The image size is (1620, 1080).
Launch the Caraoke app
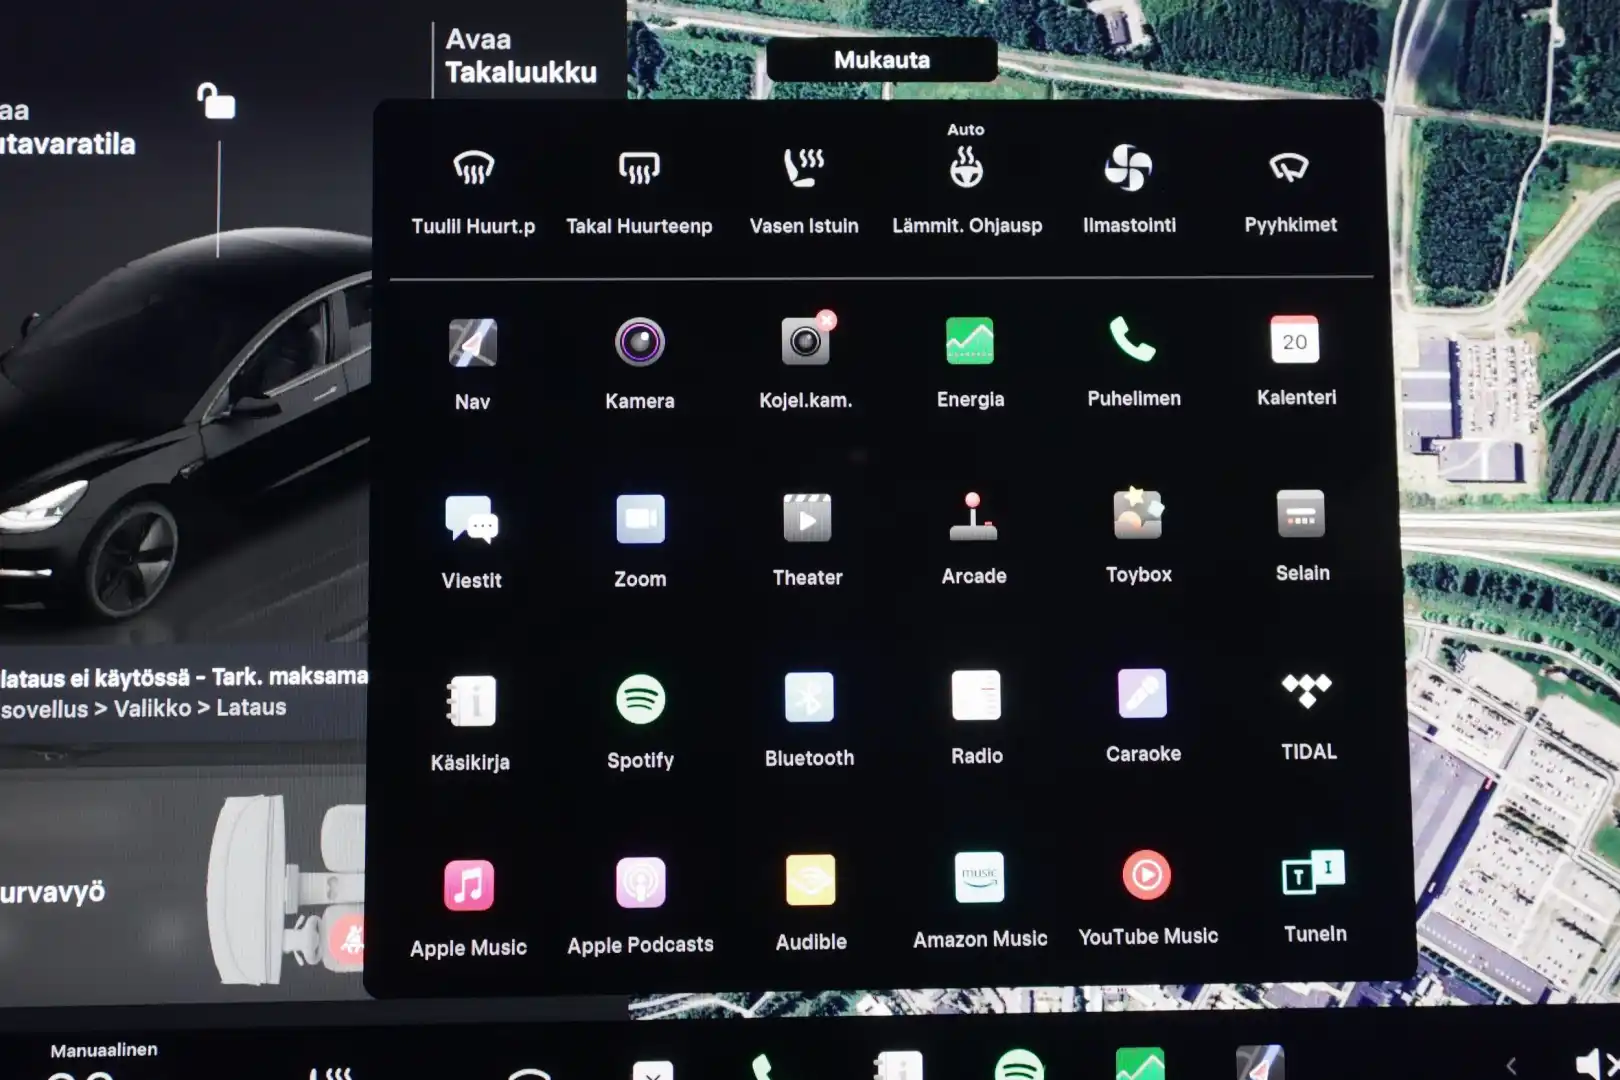coord(1142,693)
